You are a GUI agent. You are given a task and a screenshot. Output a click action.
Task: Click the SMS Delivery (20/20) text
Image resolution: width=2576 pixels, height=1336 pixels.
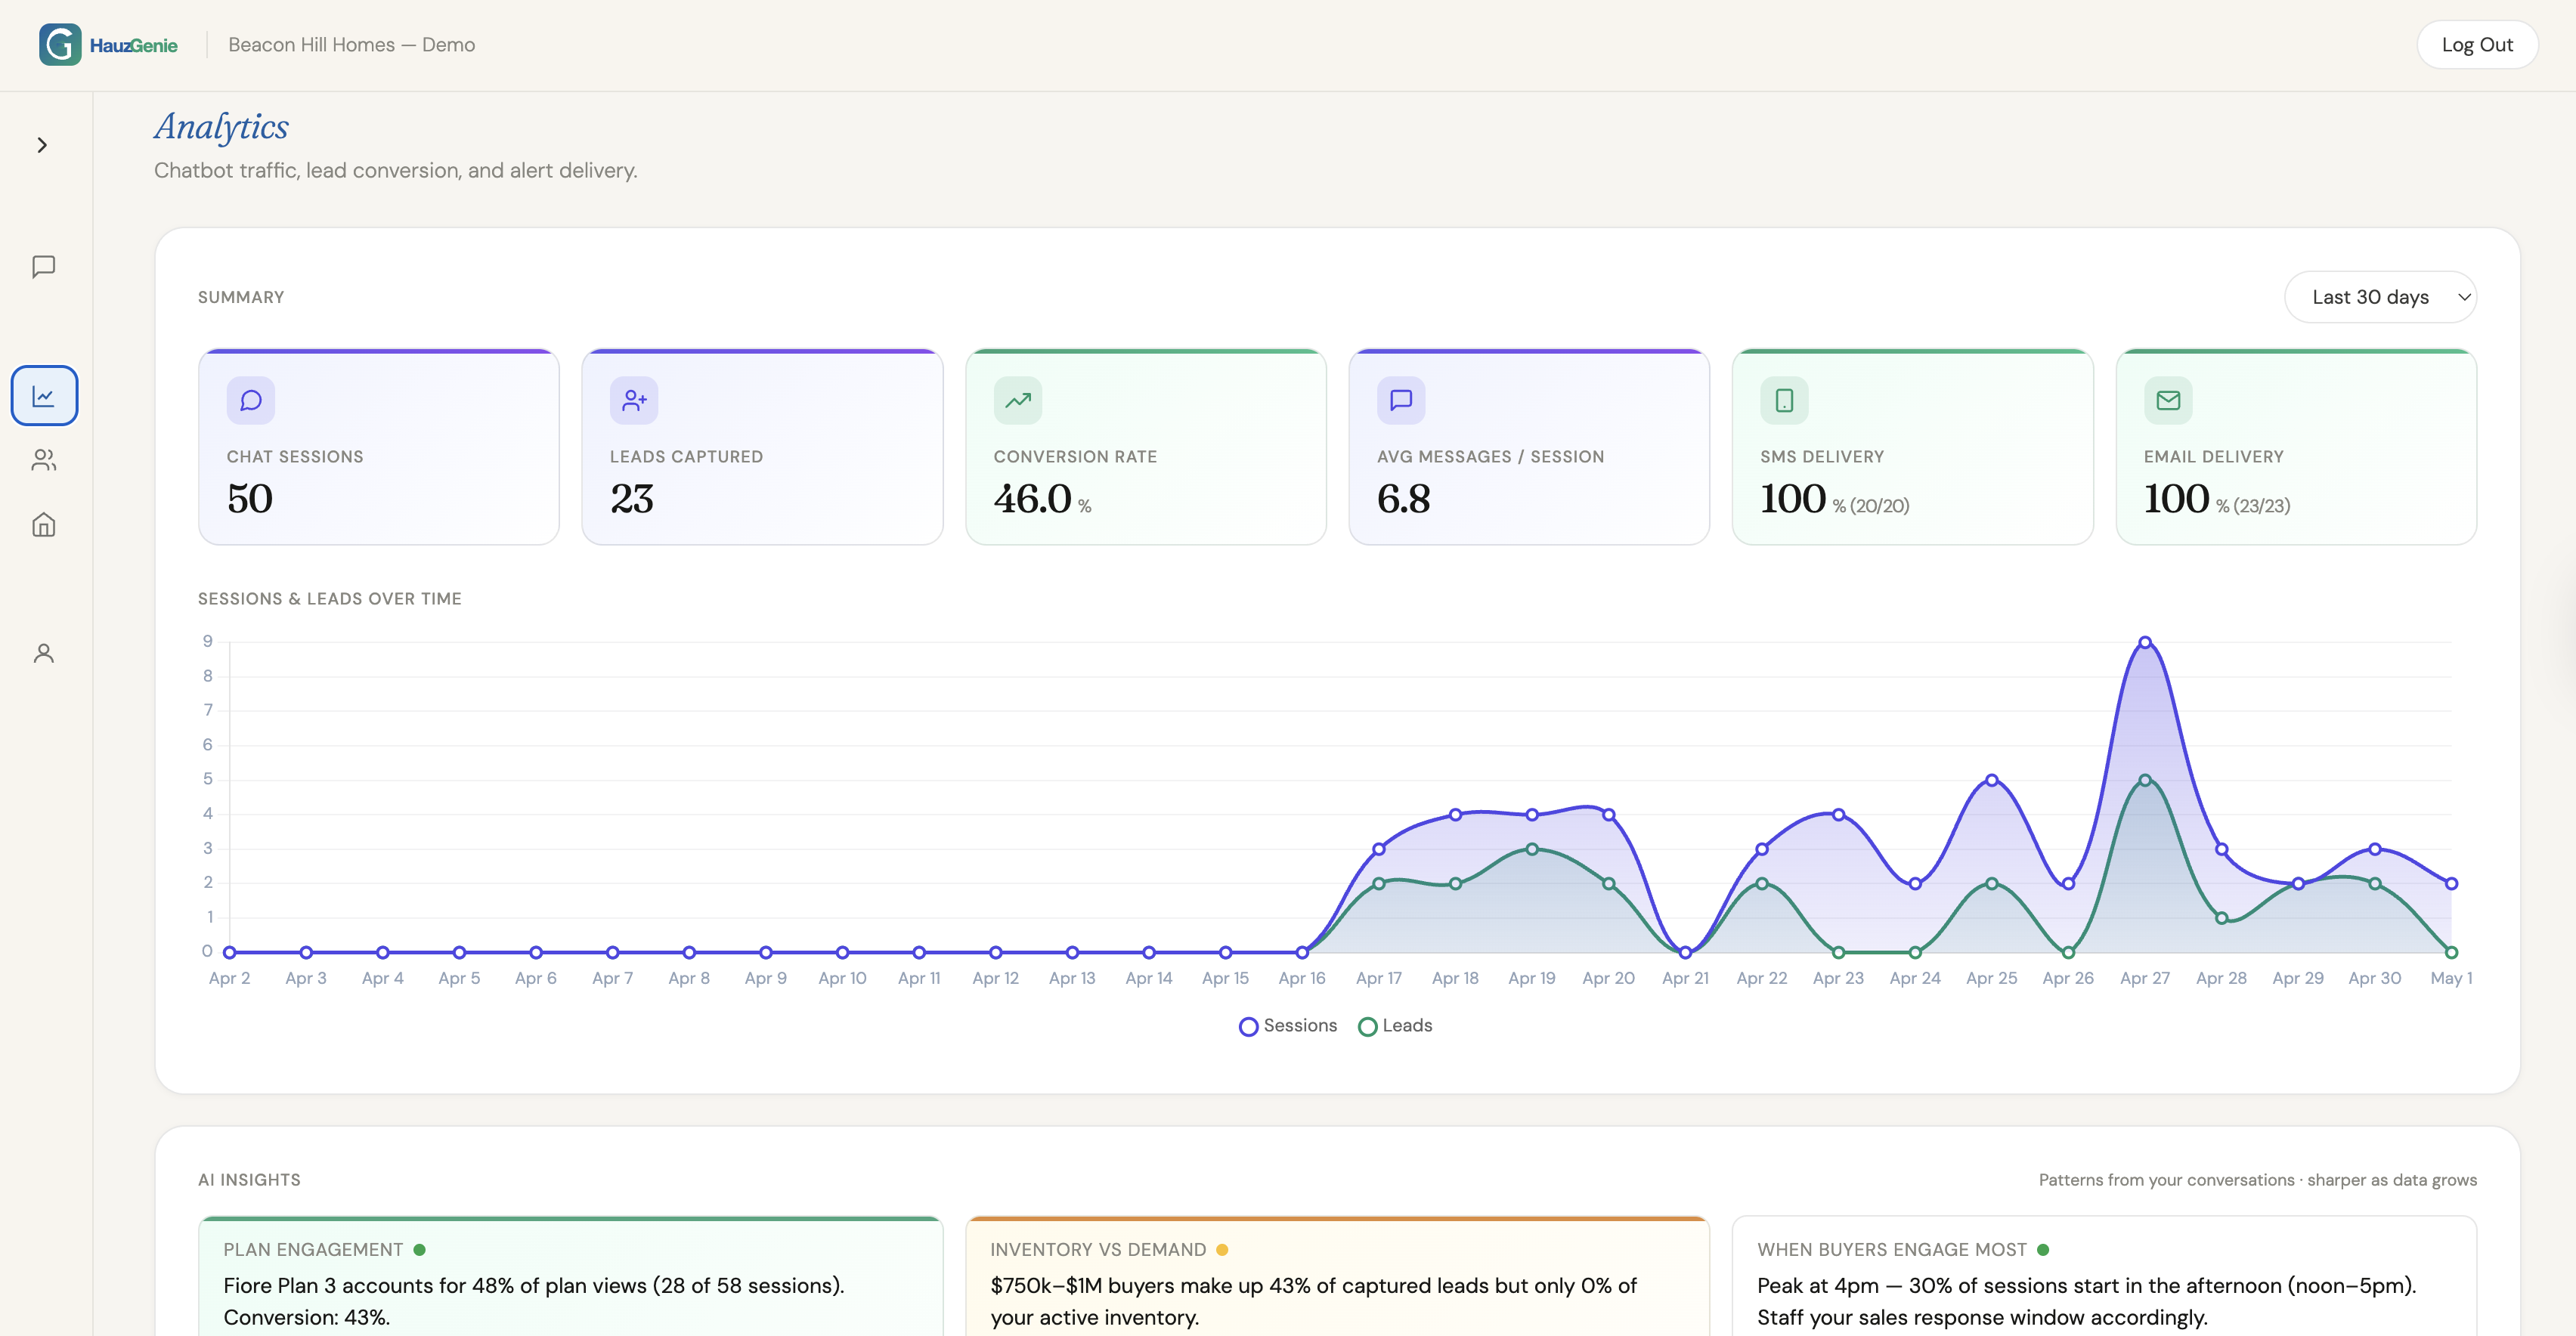[x=1879, y=506]
